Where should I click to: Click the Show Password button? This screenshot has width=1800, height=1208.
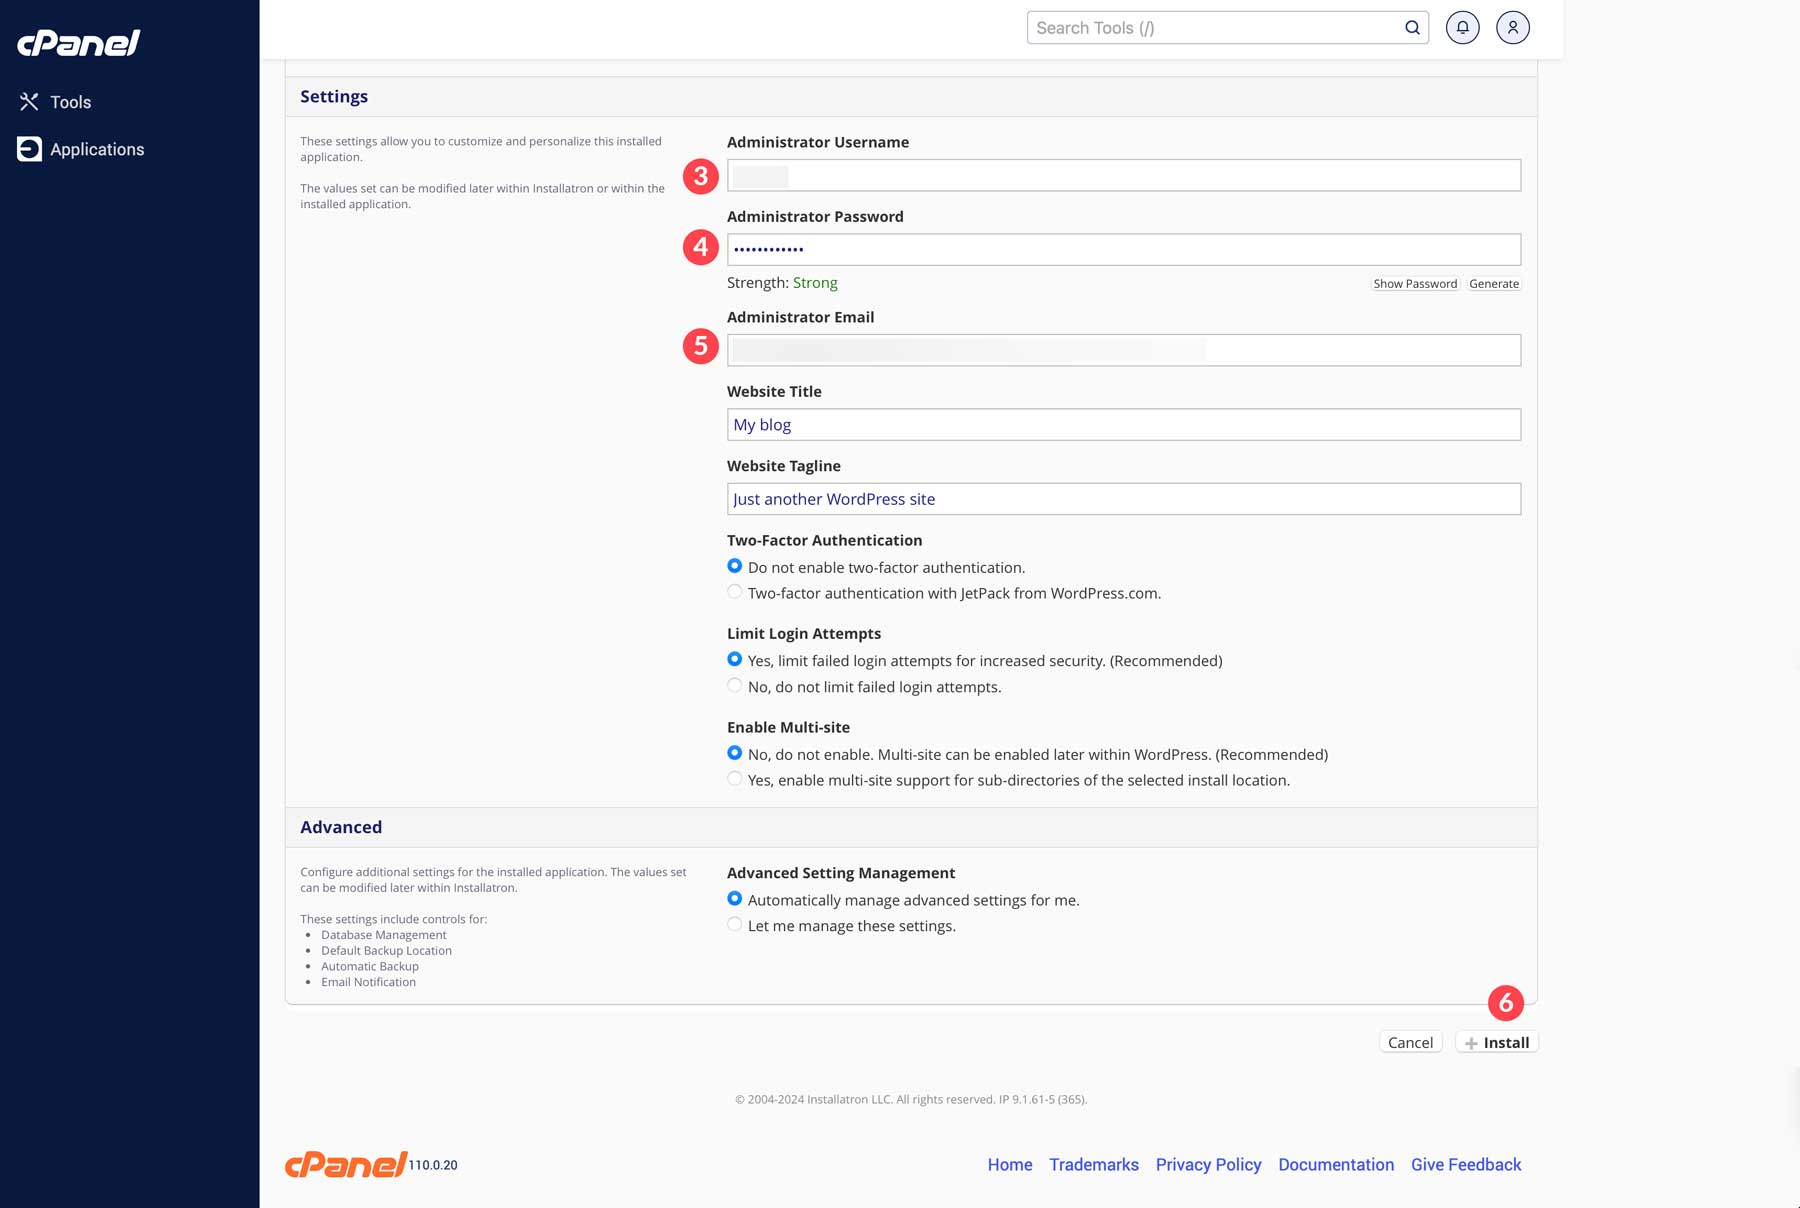(x=1415, y=283)
